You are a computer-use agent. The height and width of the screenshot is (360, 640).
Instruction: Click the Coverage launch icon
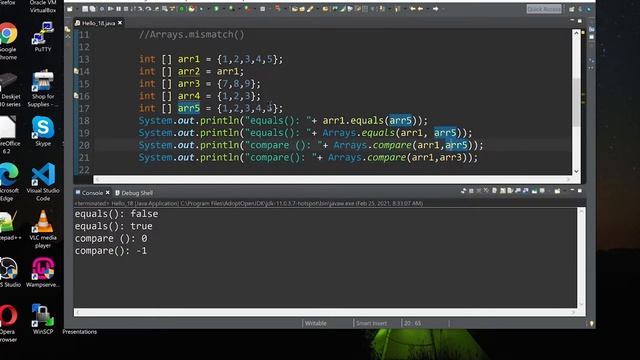(x=231, y=9)
